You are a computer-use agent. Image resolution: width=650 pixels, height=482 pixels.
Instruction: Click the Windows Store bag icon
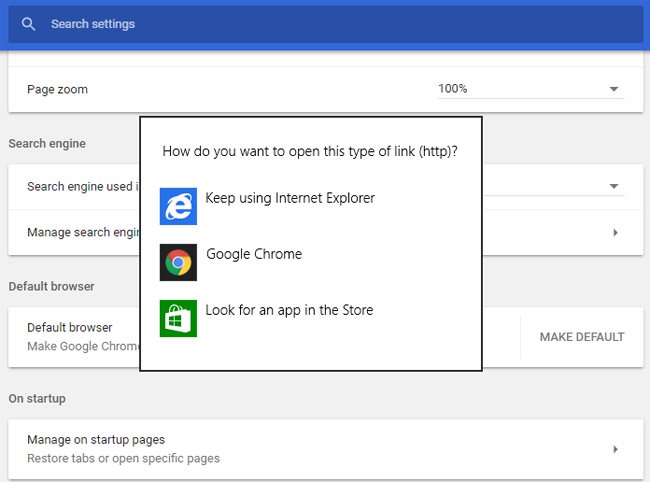(178, 318)
